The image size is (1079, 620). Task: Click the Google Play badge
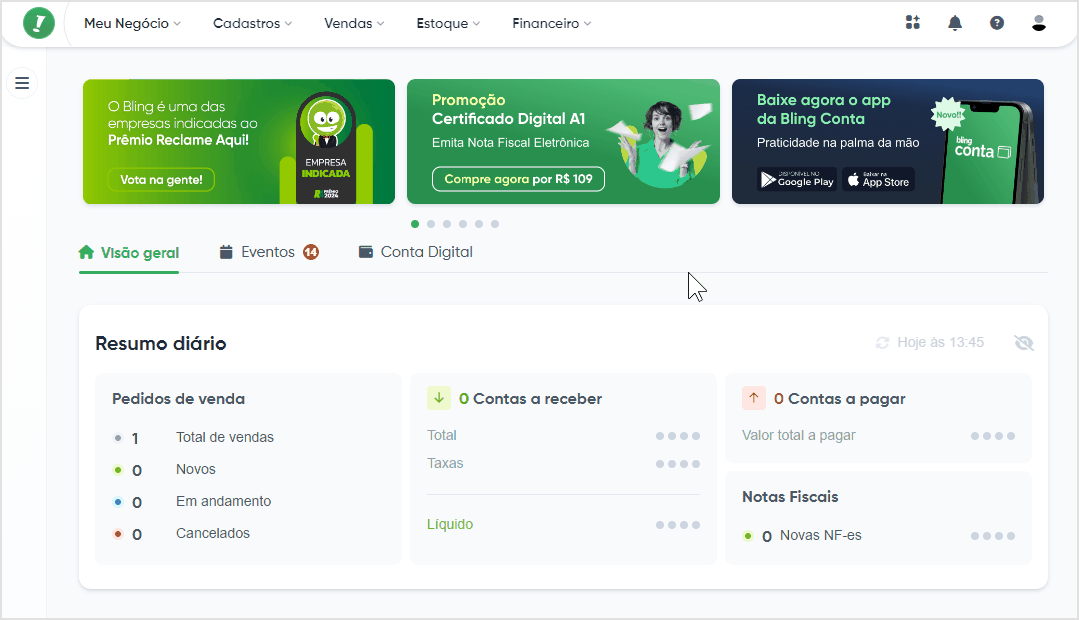point(797,180)
